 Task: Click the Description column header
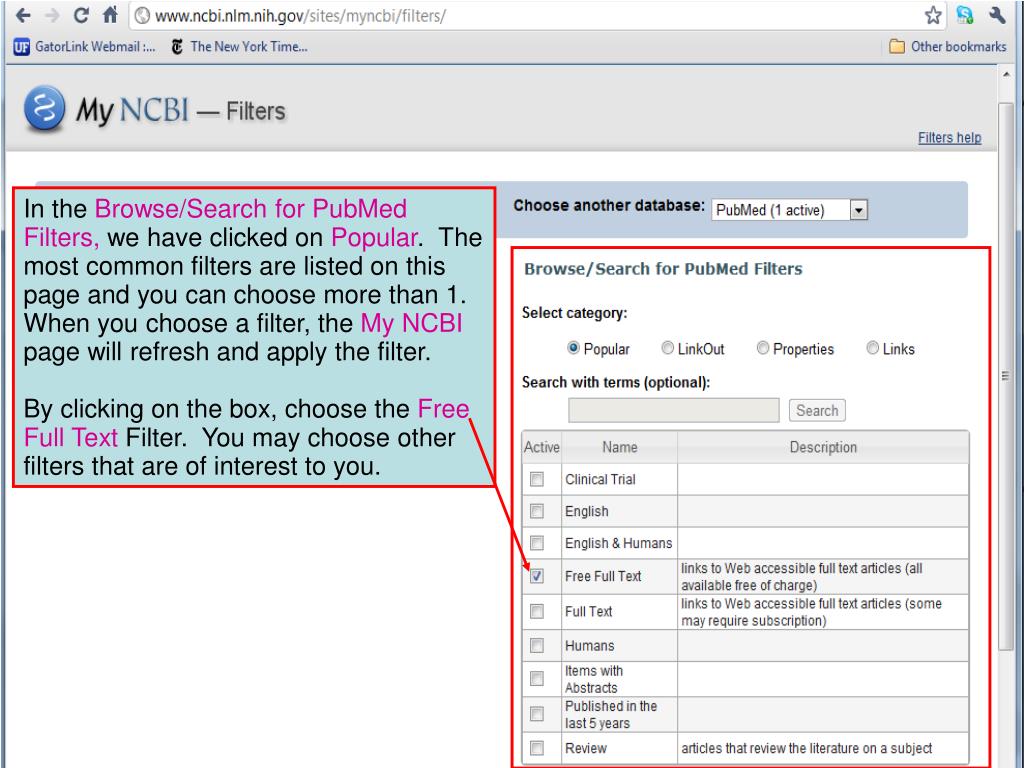[823, 447]
